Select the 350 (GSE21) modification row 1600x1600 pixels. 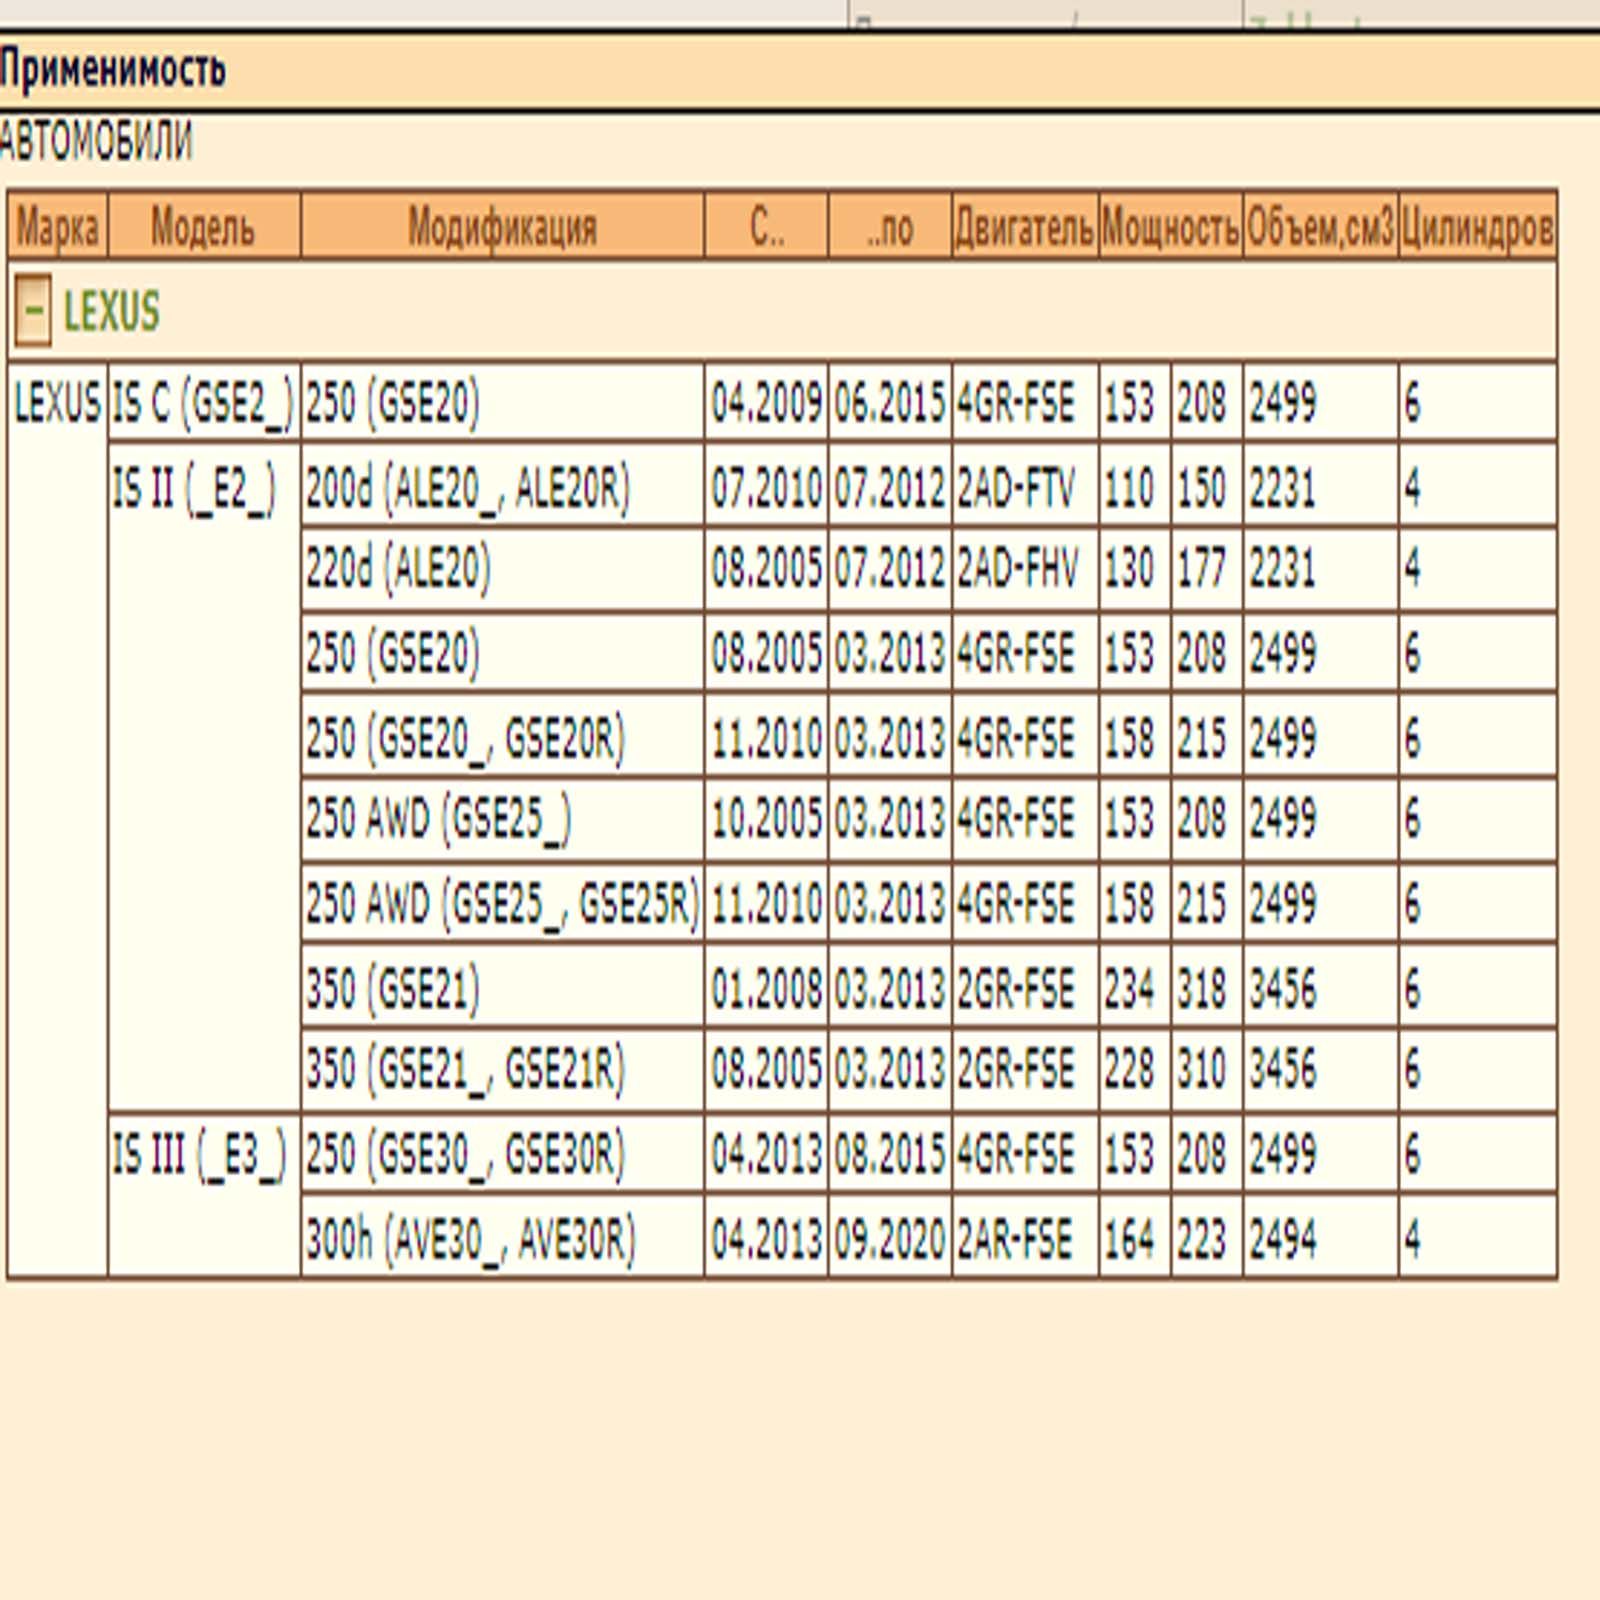coord(929,988)
